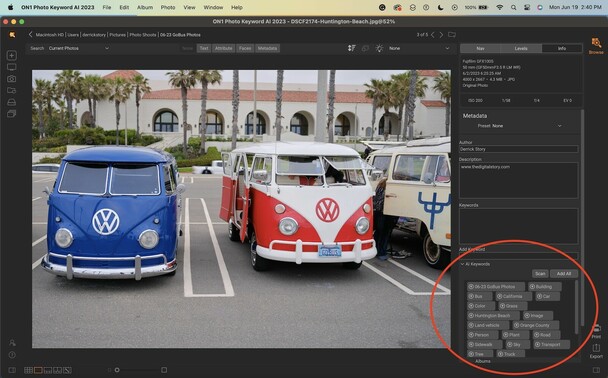This screenshot has height=378, width=608.
Task: Click the ON1 logo icon at top left
Action: (x=12, y=35)
